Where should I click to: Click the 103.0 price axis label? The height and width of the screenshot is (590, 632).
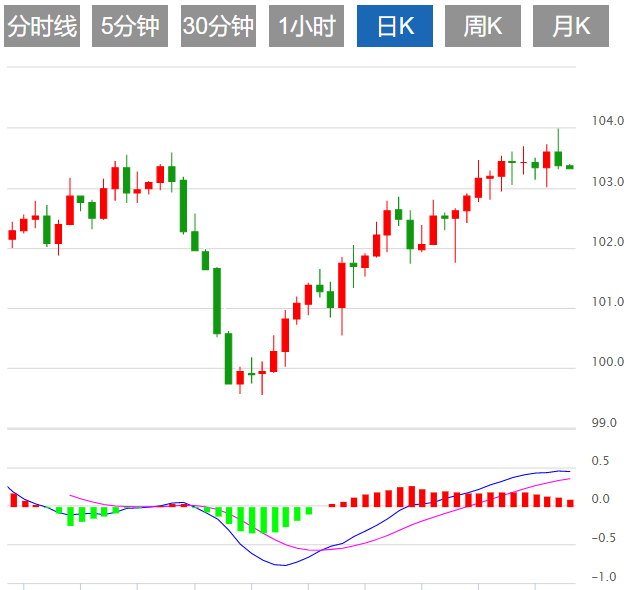tap(607, 182)
